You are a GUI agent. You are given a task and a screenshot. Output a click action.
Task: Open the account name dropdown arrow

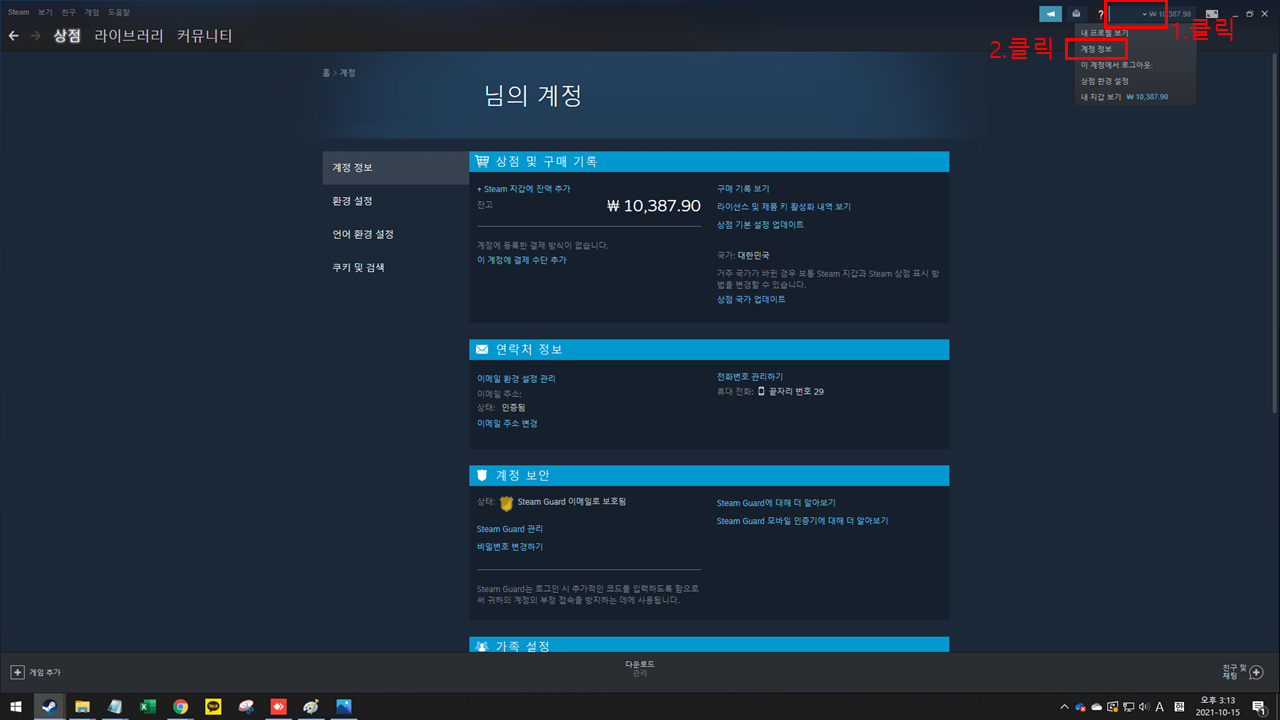pos(1145,14)
